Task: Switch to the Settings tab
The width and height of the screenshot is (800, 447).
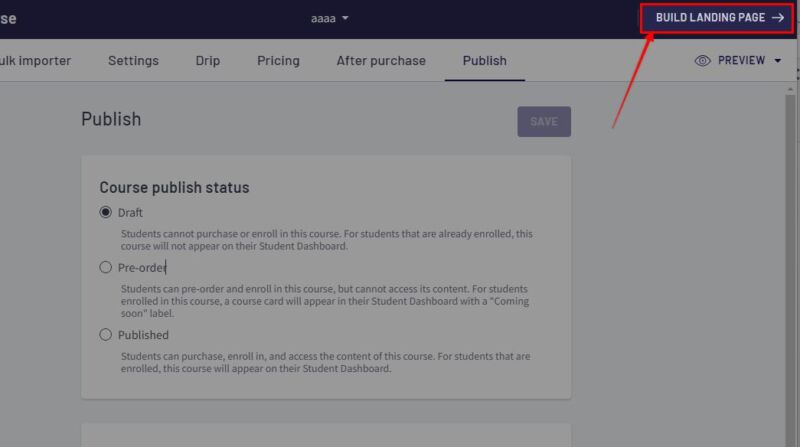Action: tap(133, 61)
